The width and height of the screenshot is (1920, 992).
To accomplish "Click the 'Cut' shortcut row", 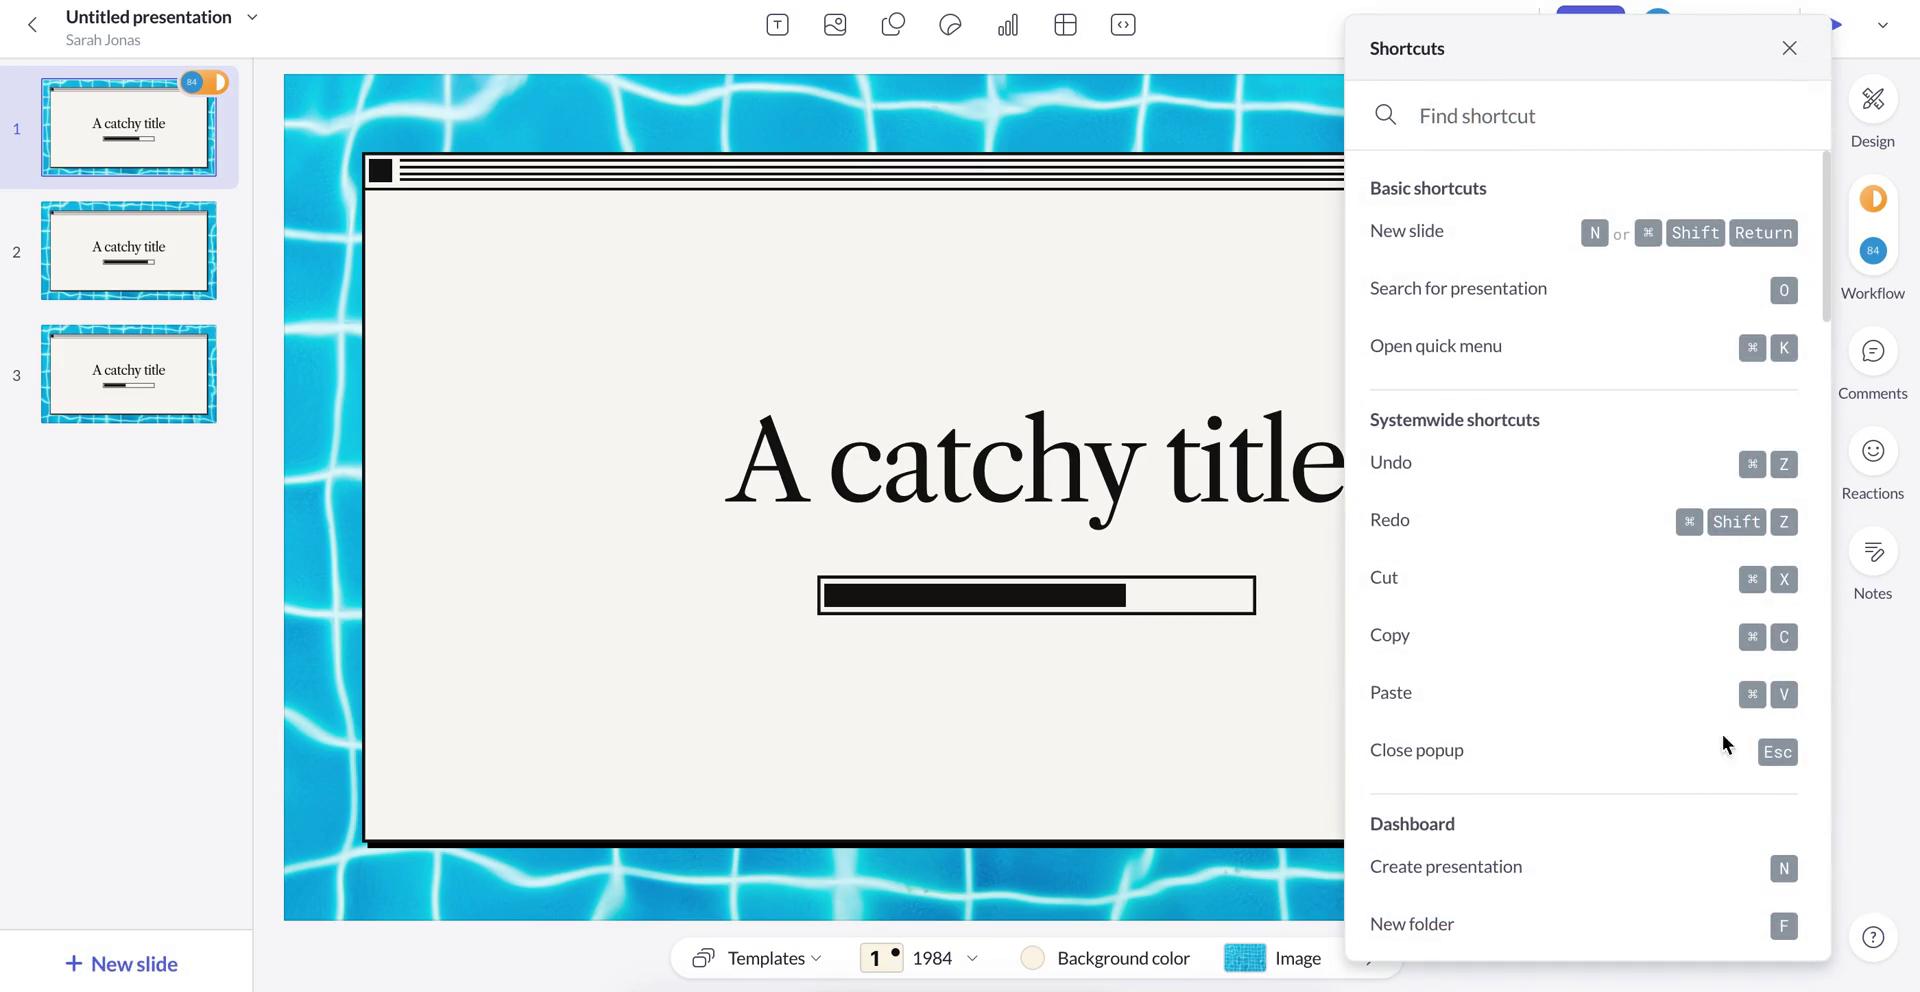I will [1583, 579].
